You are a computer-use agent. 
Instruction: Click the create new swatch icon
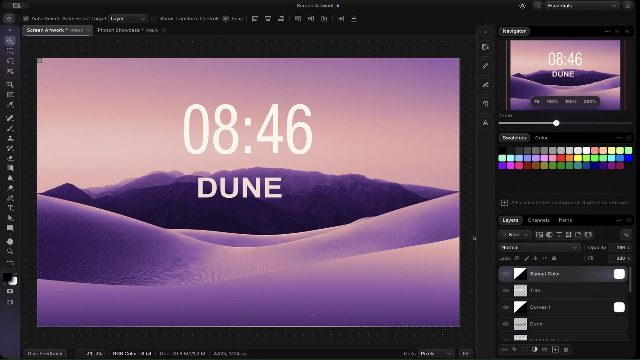click(x=504, y=202)
